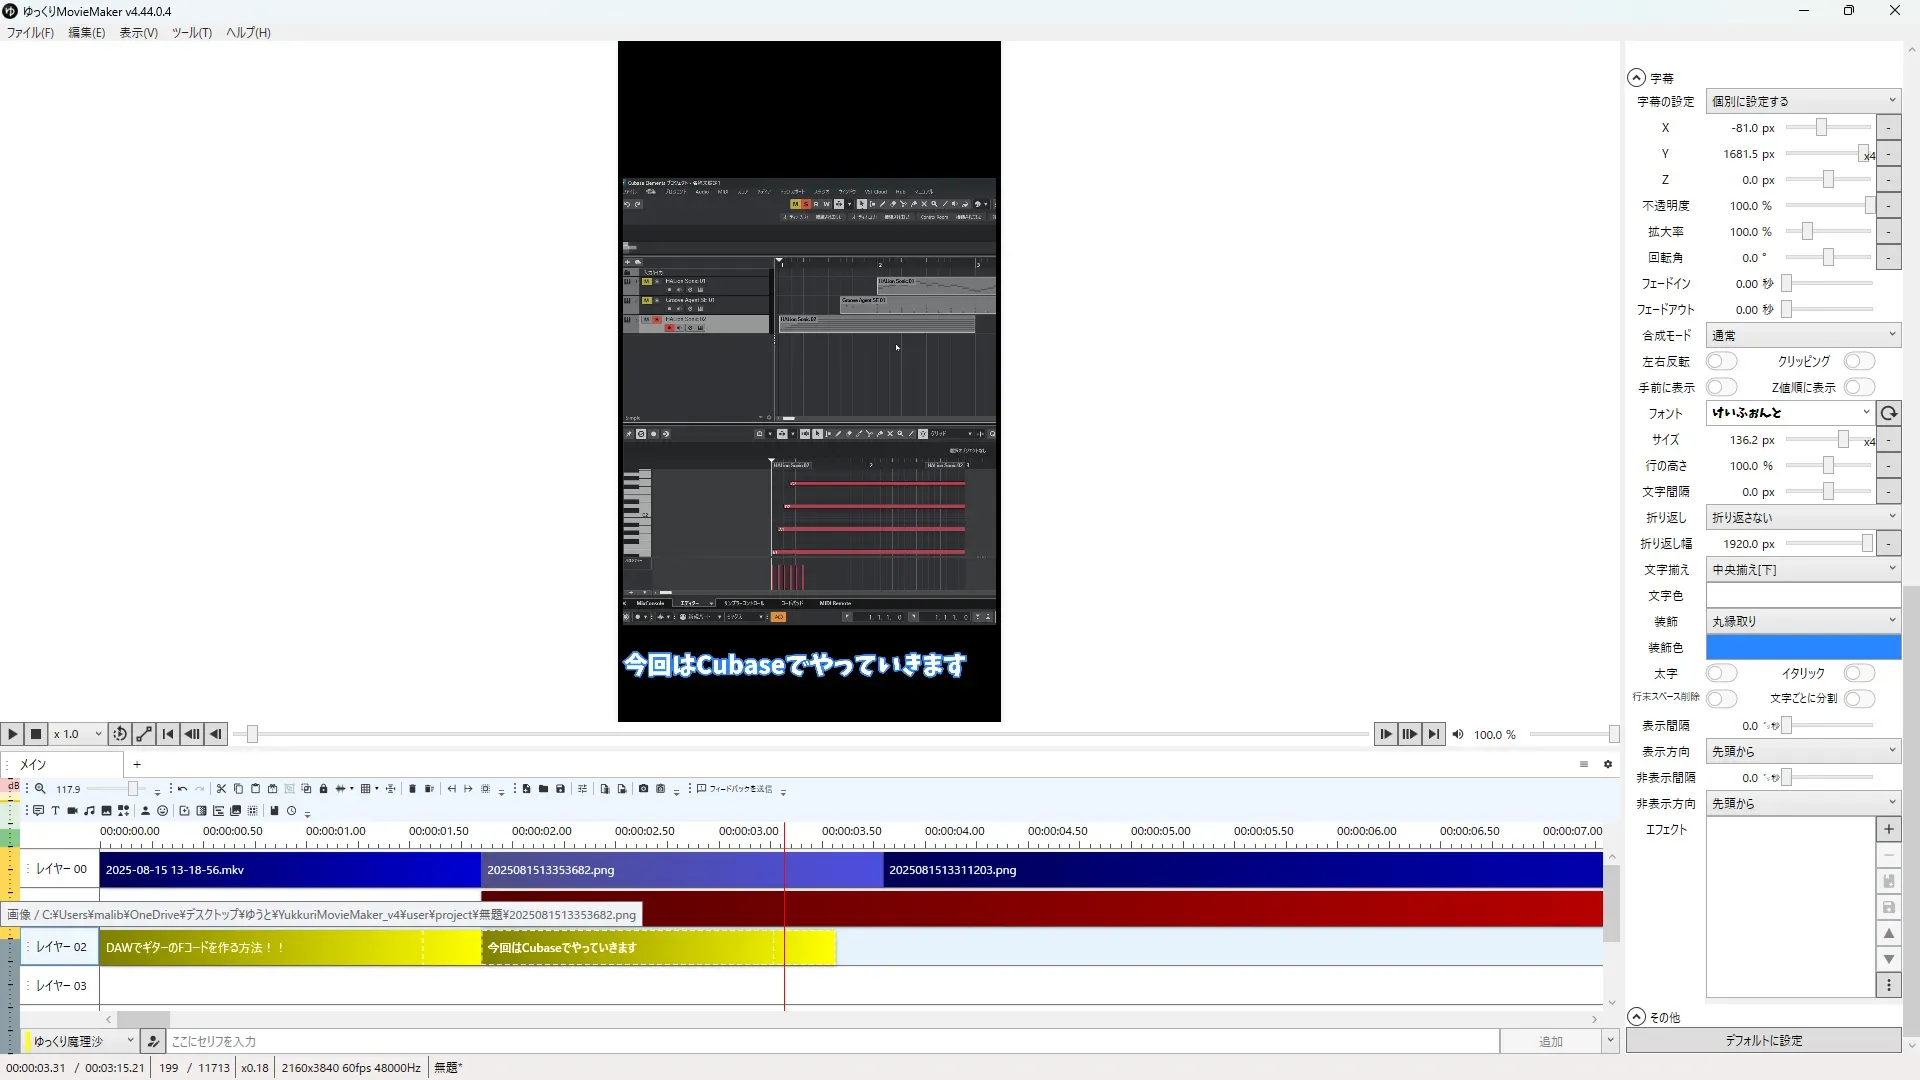Enable the 太字 bold toggle
The image size is (1920, 1080).
tap(1721, 673)
